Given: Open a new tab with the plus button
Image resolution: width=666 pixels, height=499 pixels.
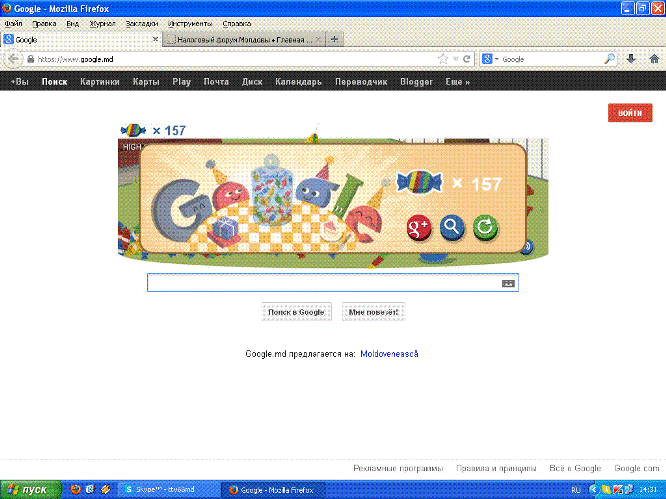Looking at the screenshot, I should coord(335,39).
